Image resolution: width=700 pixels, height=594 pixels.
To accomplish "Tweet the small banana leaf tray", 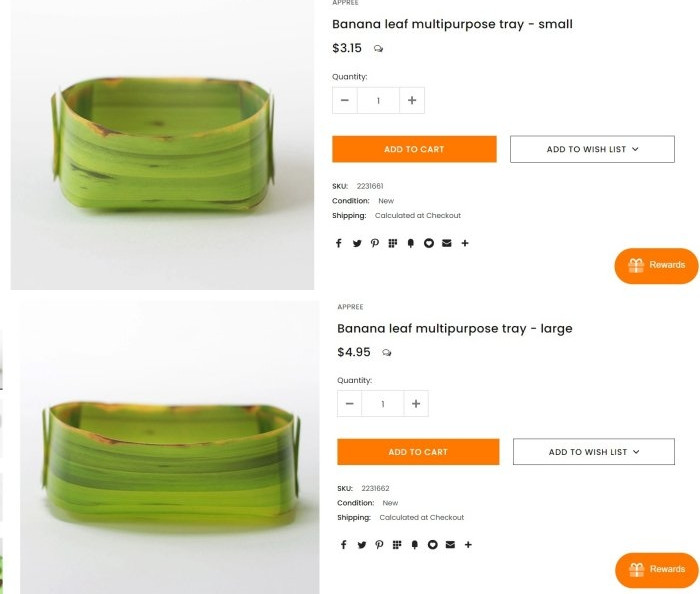I will point(357,243).
